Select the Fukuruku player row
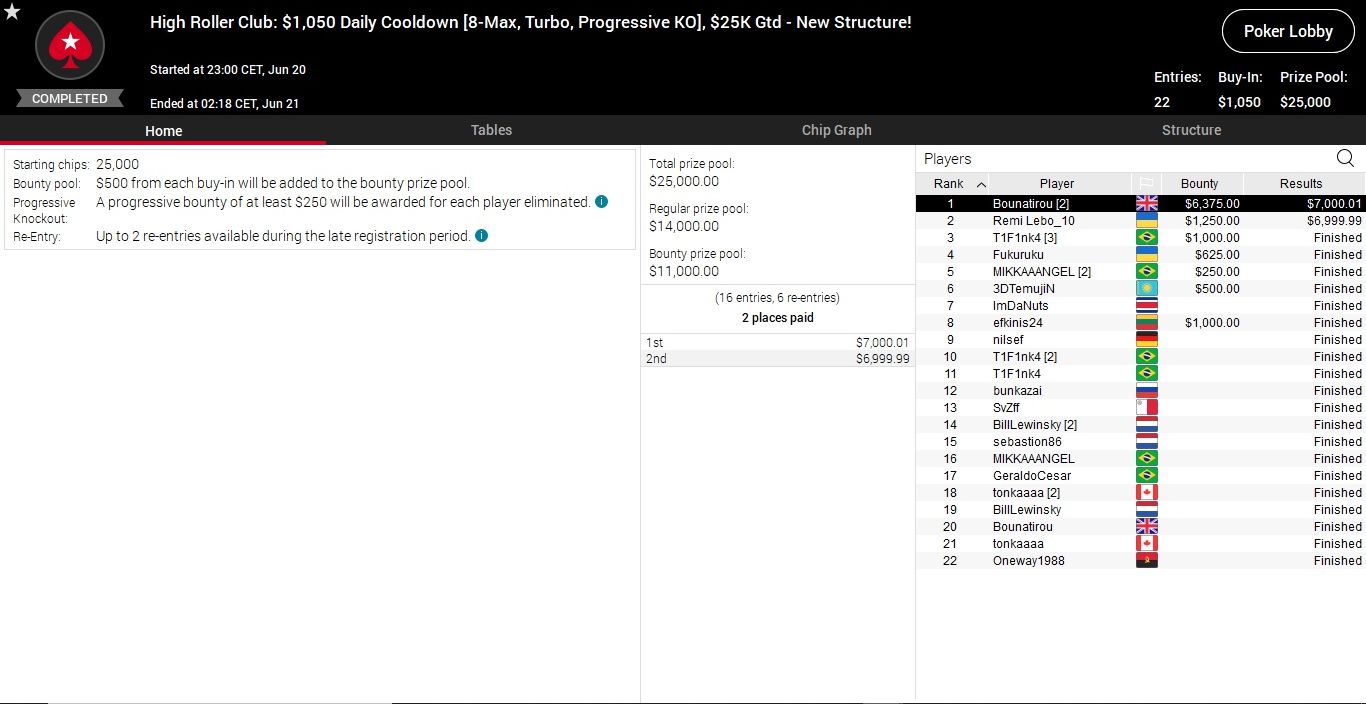1366x704 pixels. tap(1018, 255)
